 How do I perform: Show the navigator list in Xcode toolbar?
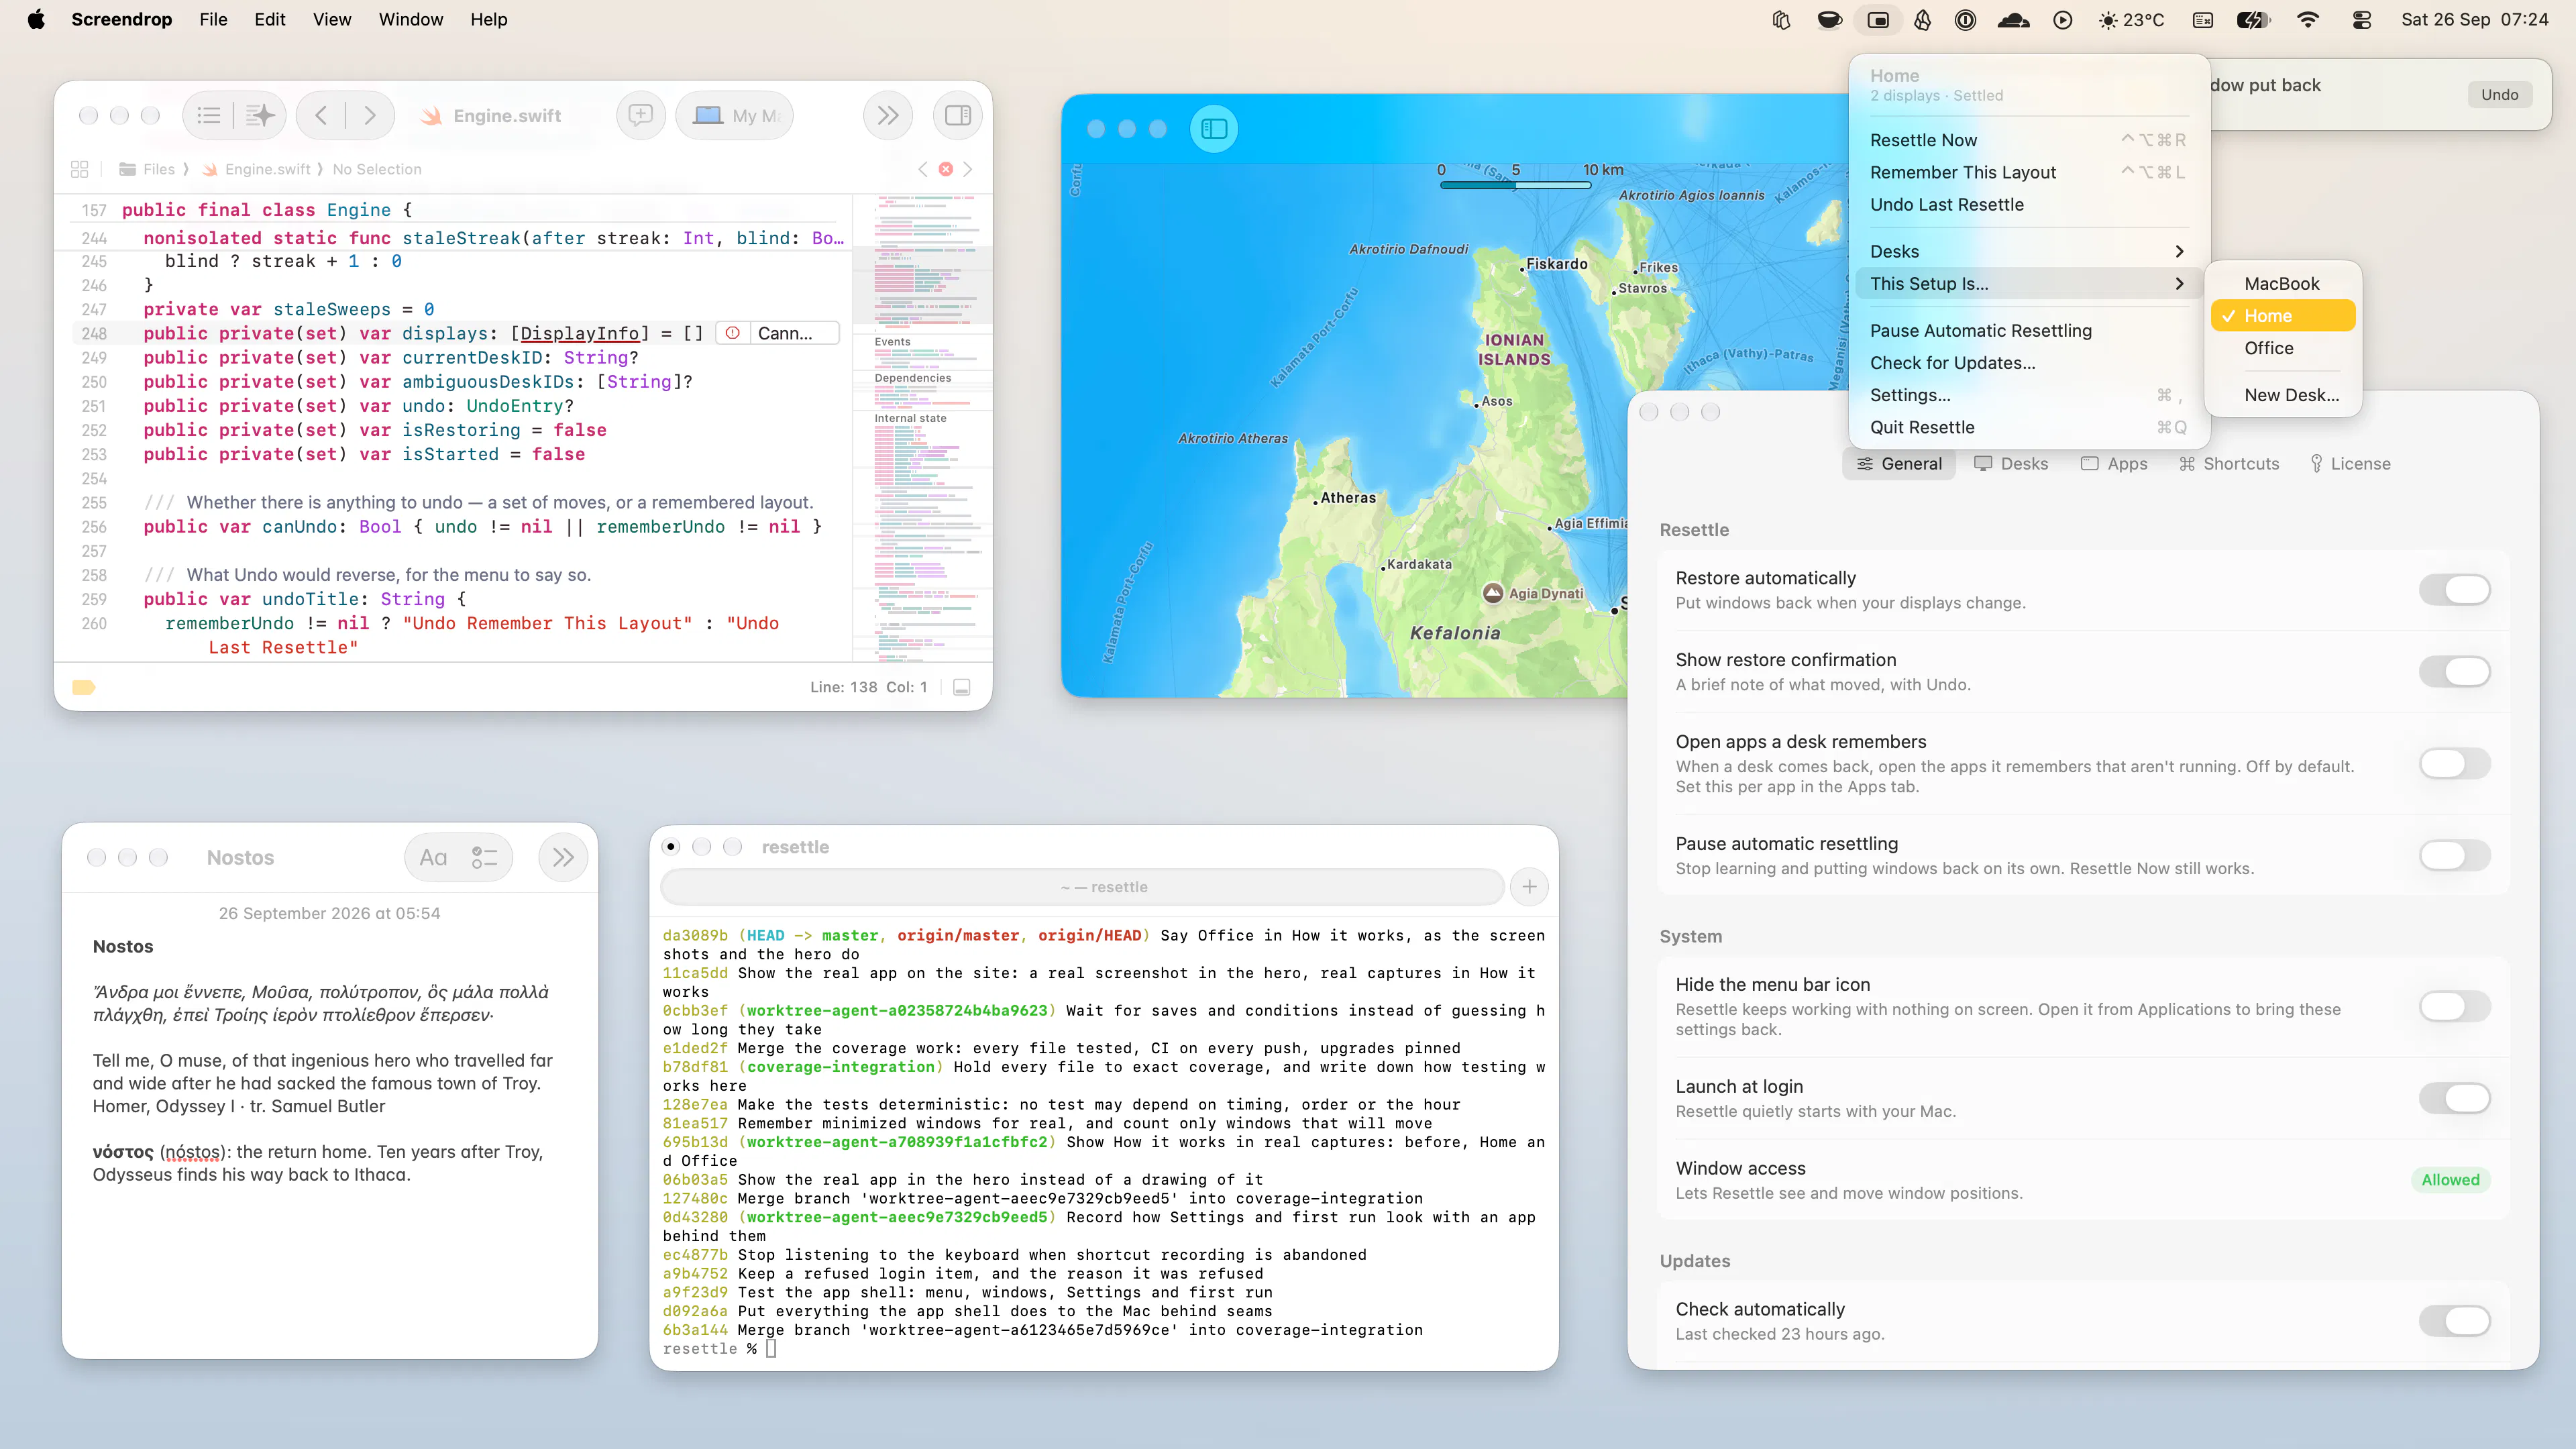(x=209, y=116)
